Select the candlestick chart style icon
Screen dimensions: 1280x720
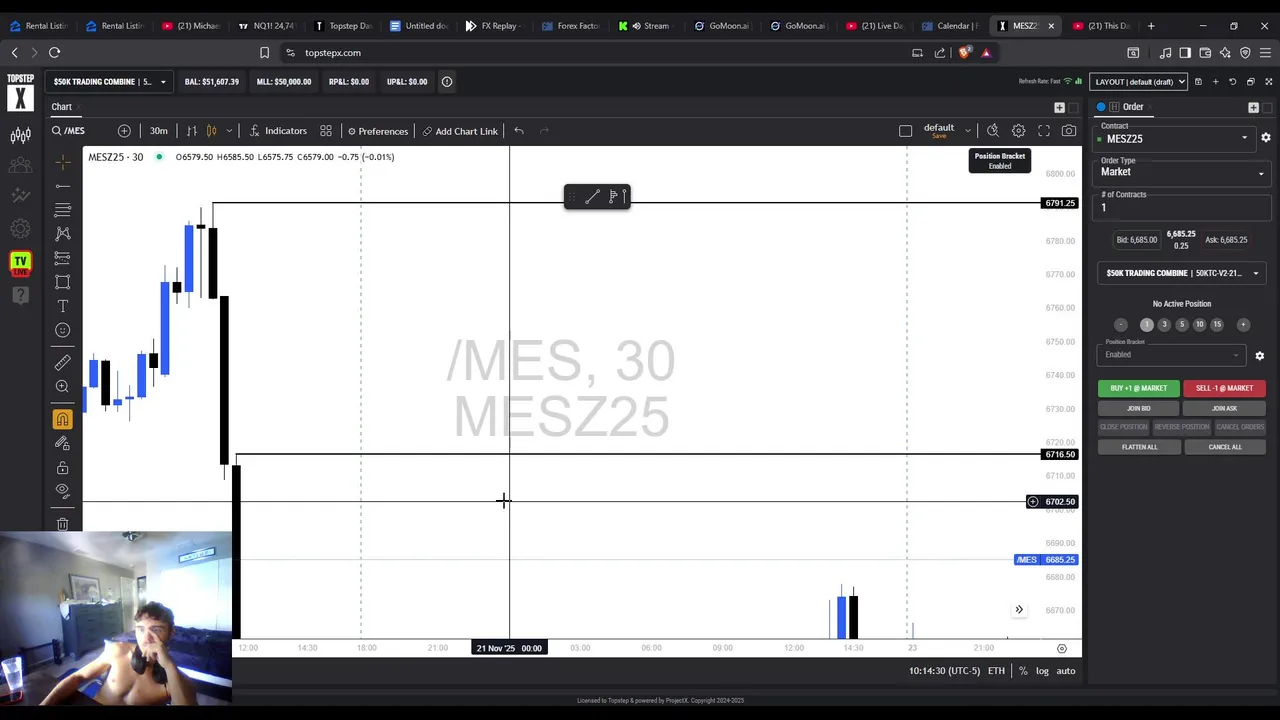(x=211, y=131)
